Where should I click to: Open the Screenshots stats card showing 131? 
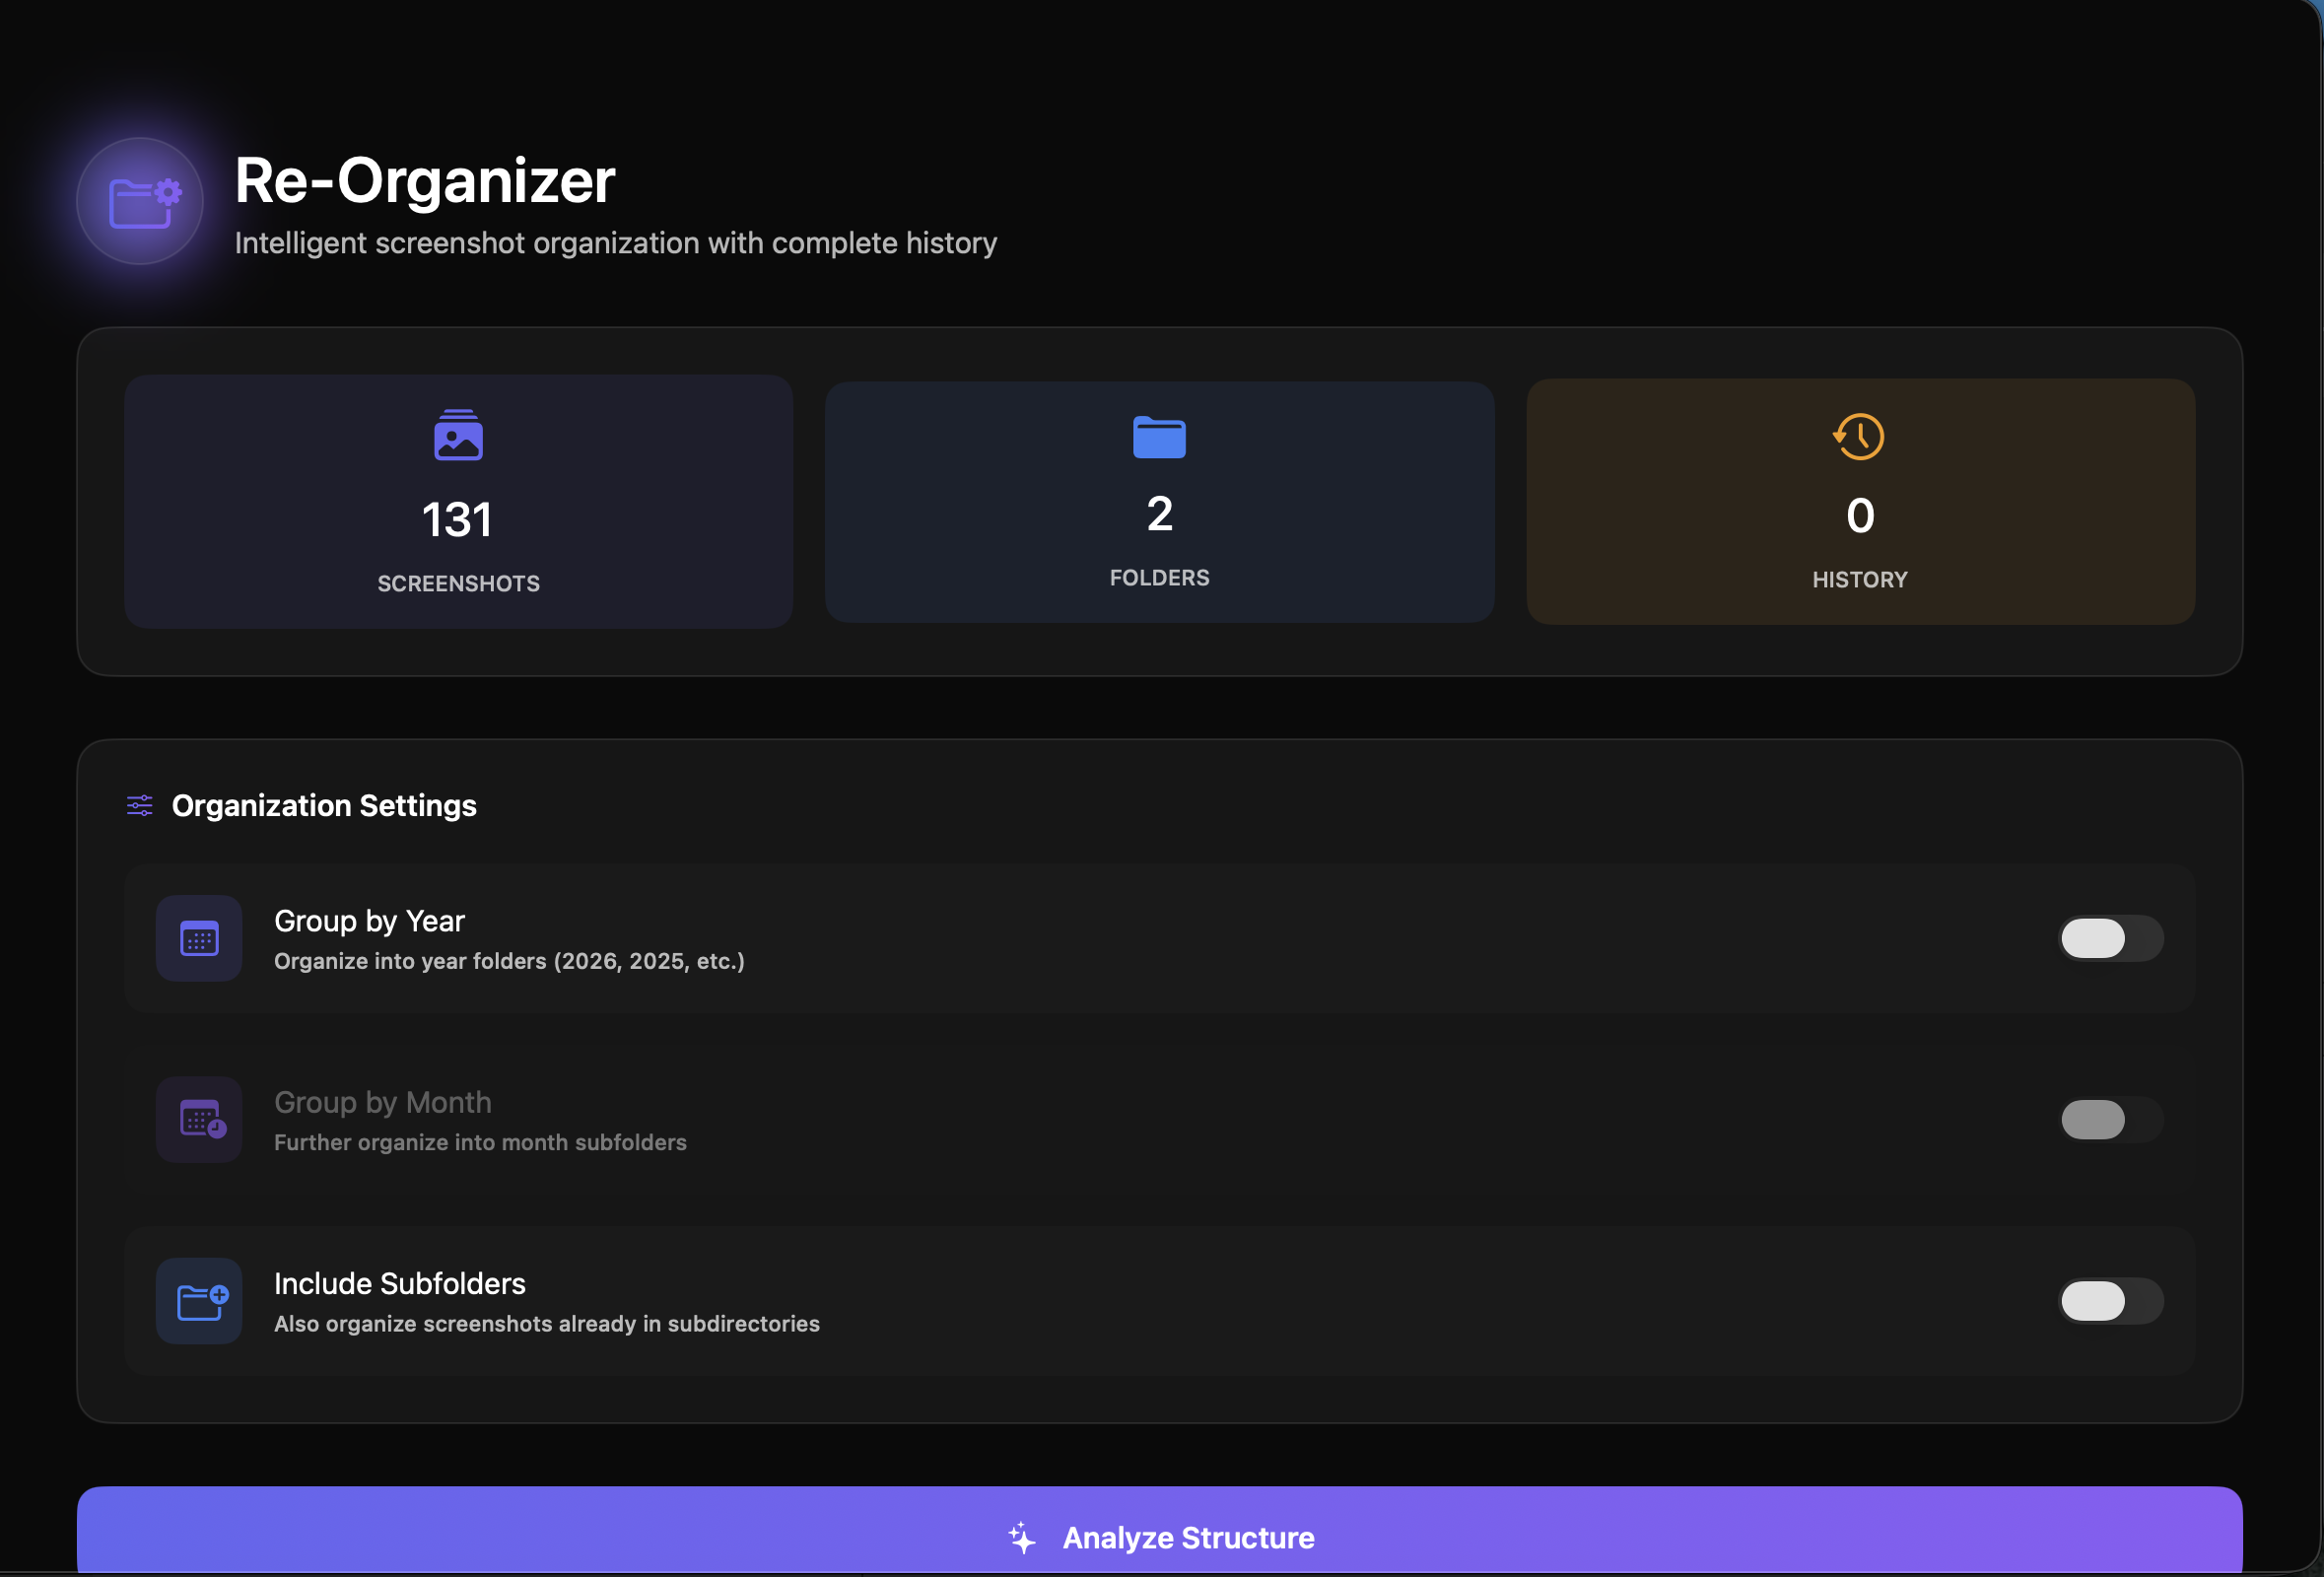[x=458, y=501]
